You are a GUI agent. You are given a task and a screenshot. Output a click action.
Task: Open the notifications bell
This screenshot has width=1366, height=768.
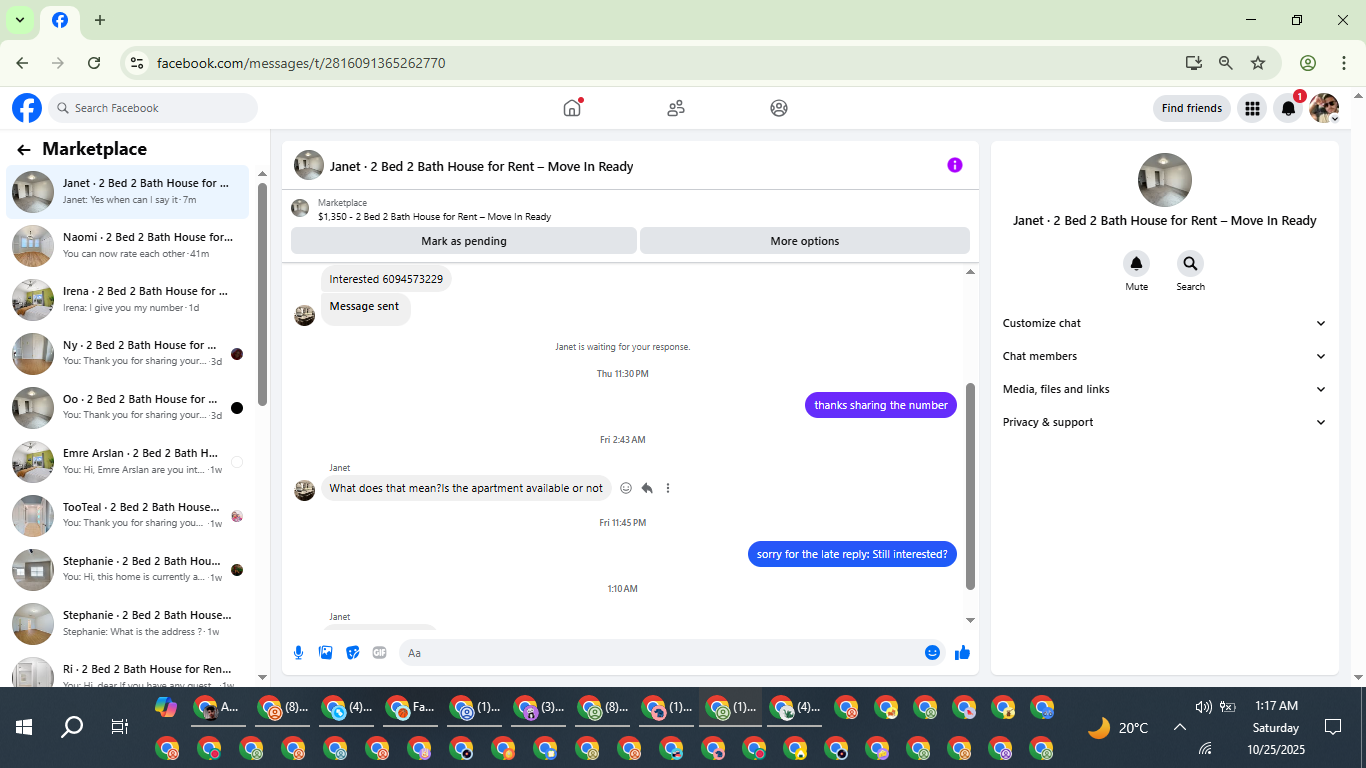point(1289,108)
